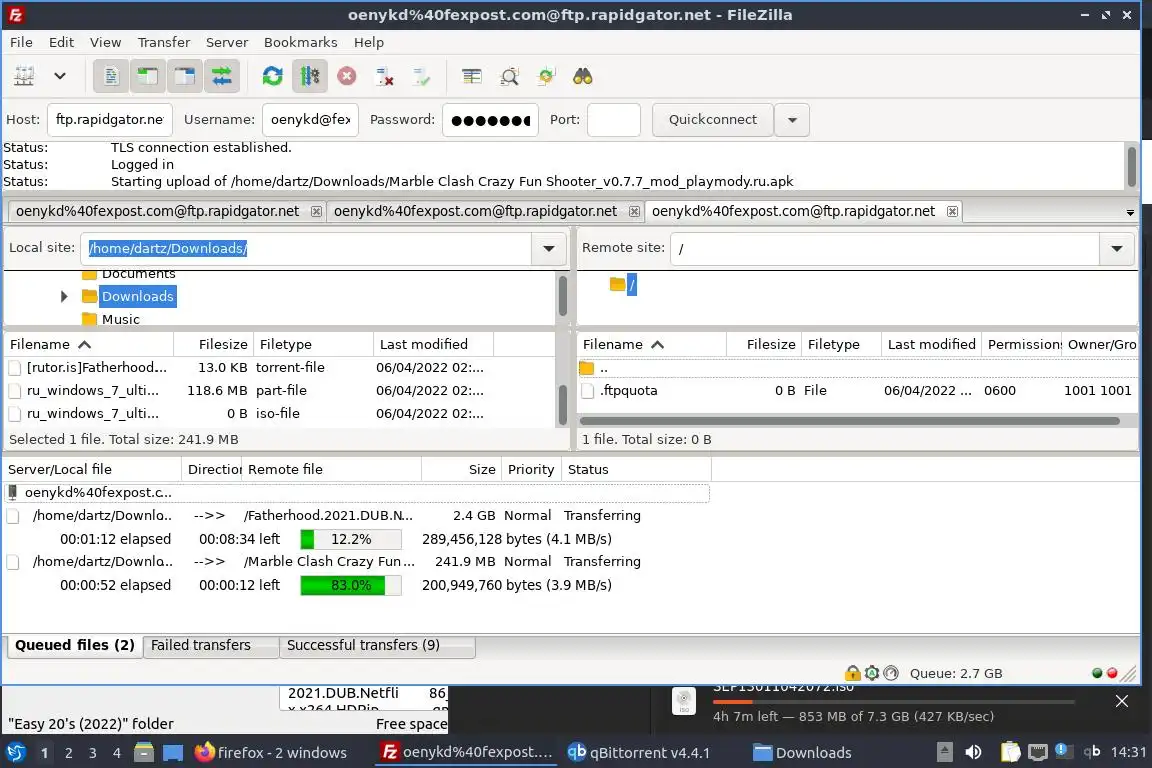
Task: Focus the Host input field
Action: tap(109, 120)
